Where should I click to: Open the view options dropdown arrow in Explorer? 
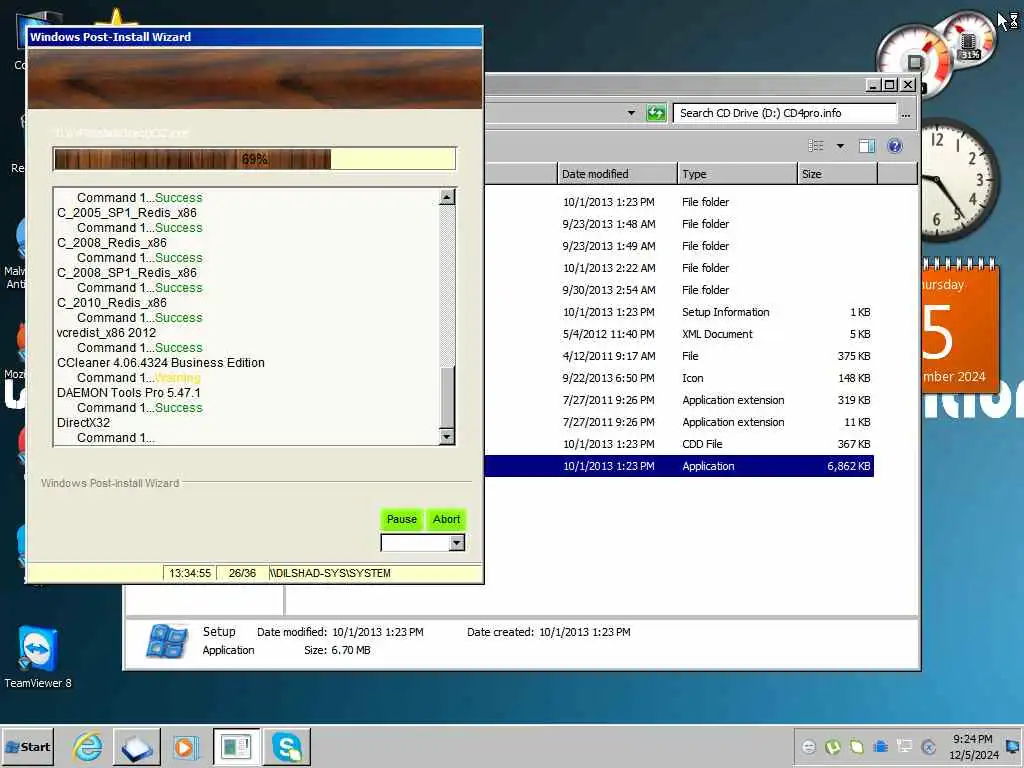tap(840, 146)
